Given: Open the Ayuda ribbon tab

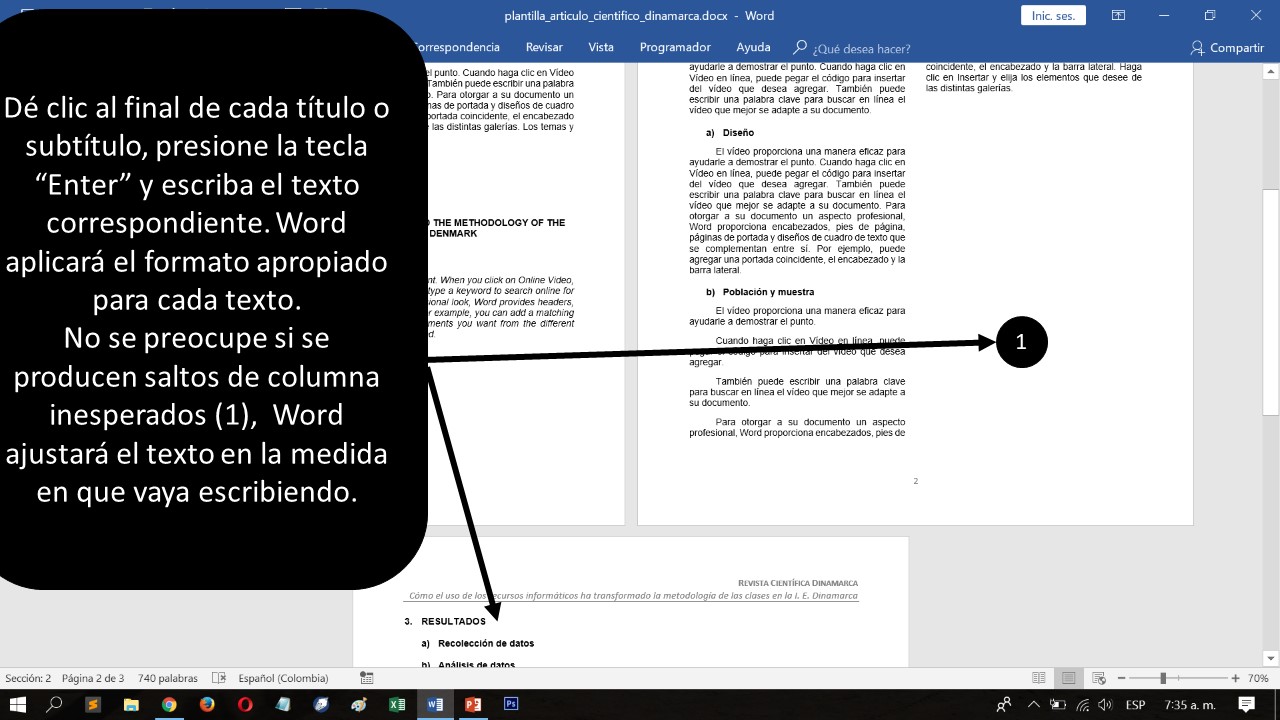Looking at the screenshot, I should (x=753, y=47).
